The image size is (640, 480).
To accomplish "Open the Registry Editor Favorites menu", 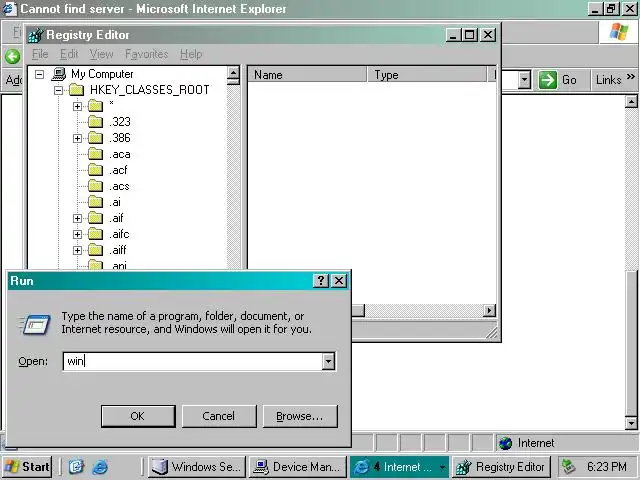I will (x=147, y=54).
